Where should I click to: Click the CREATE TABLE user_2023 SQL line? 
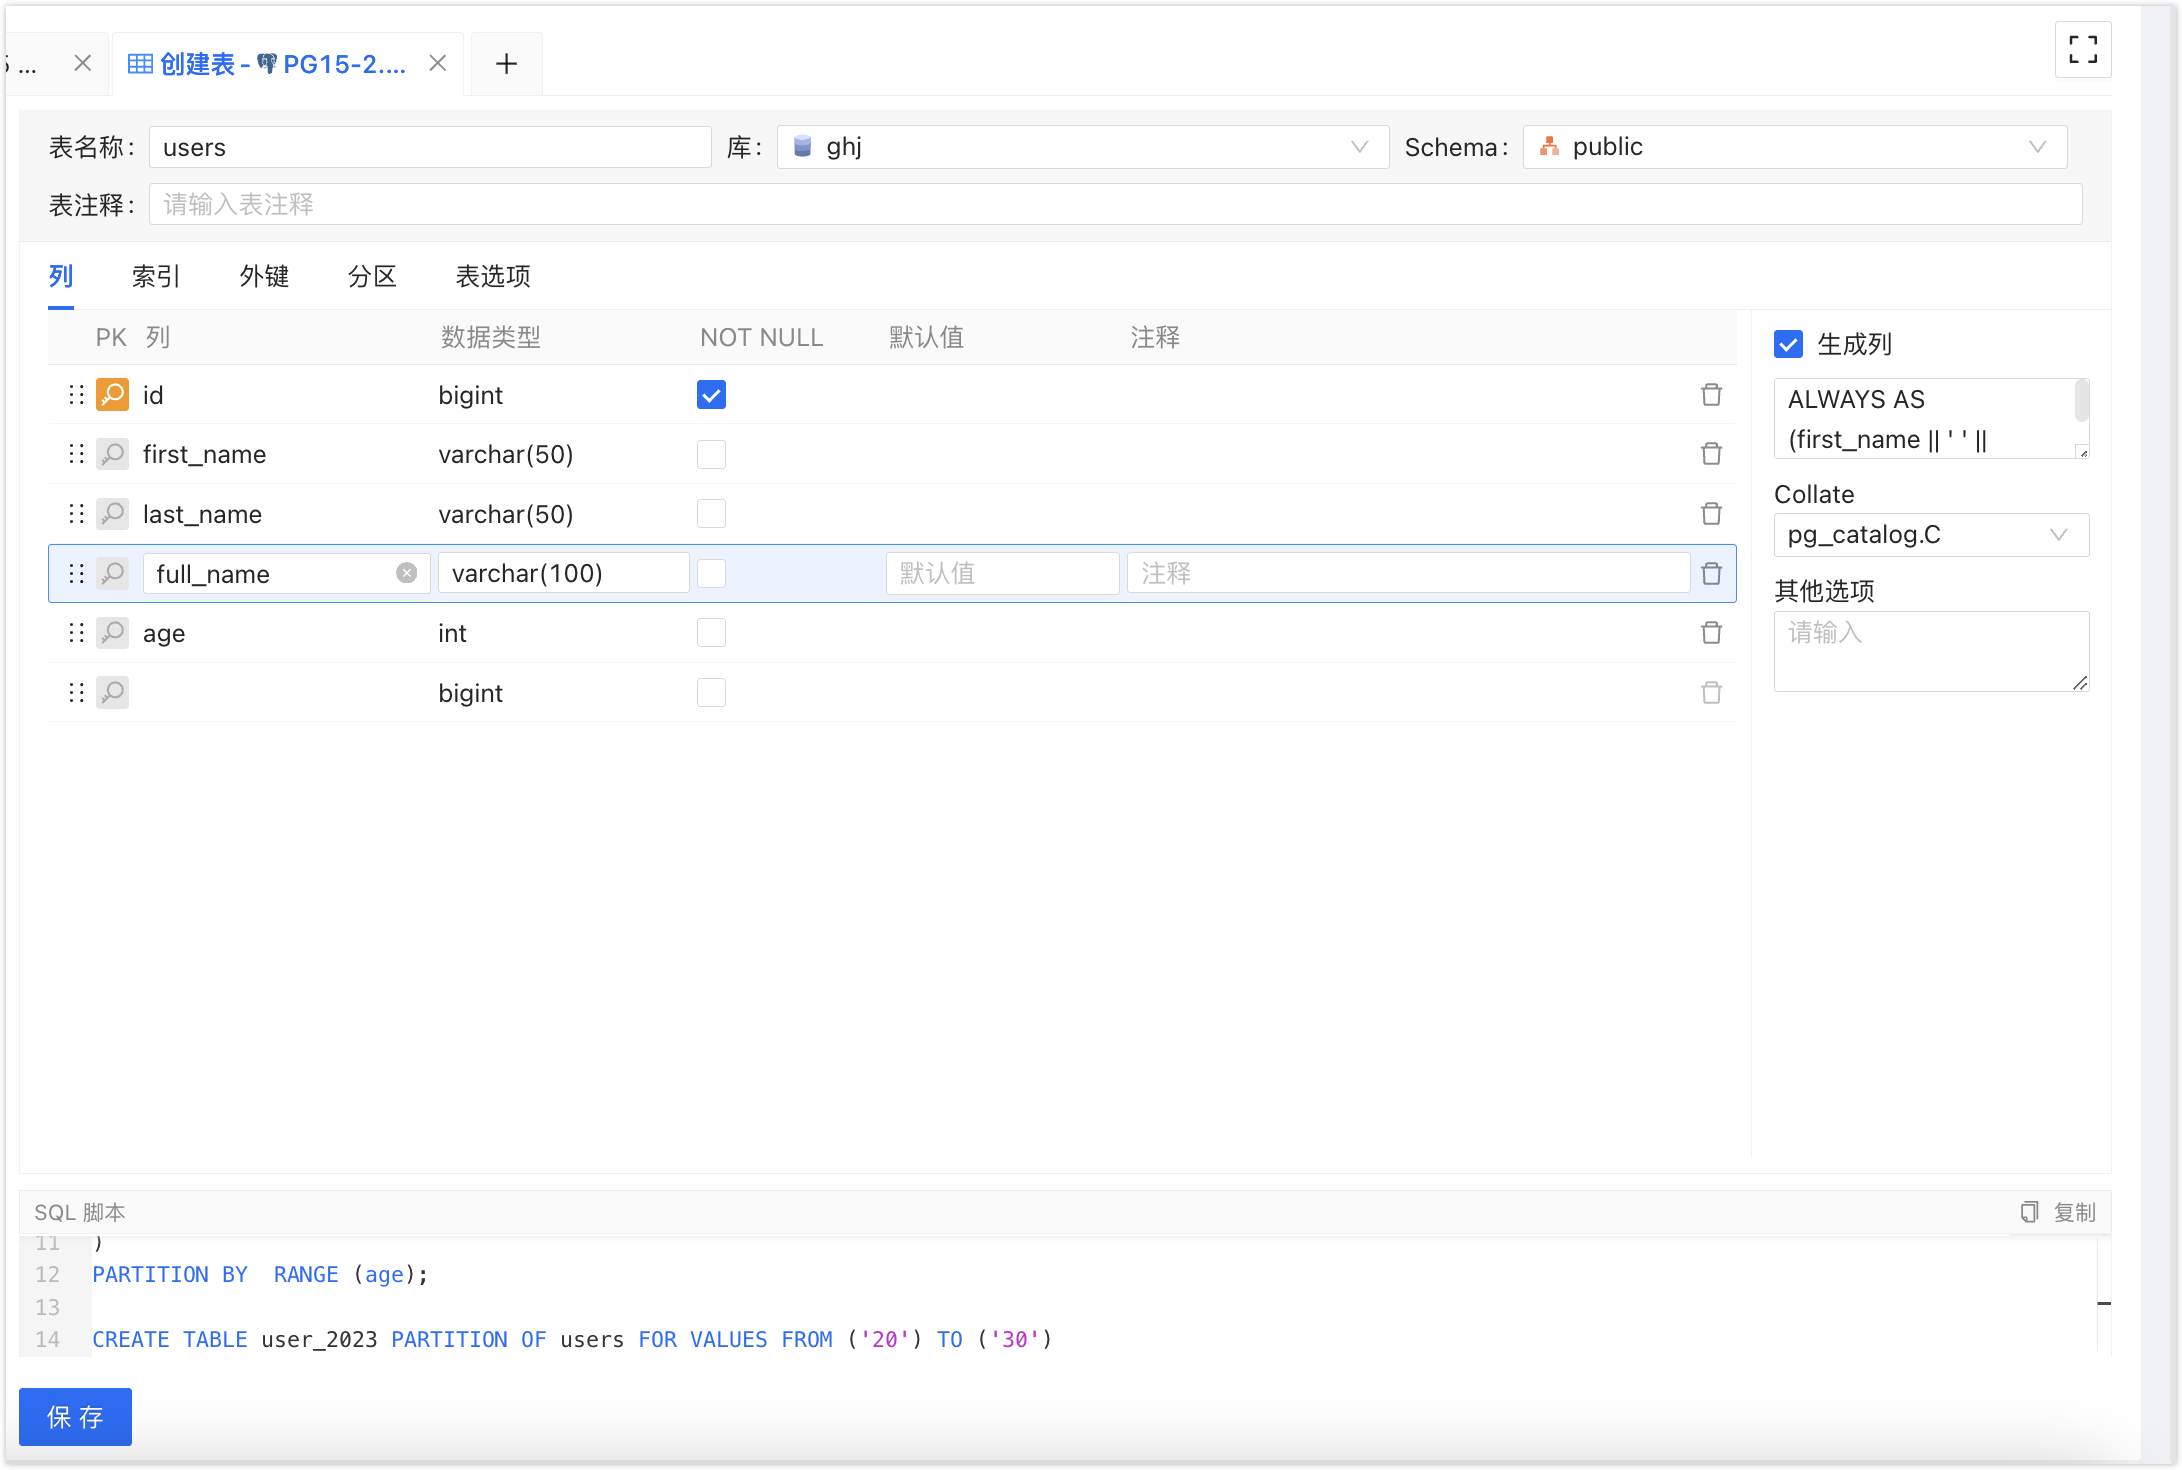click(x=572, y=1339)
